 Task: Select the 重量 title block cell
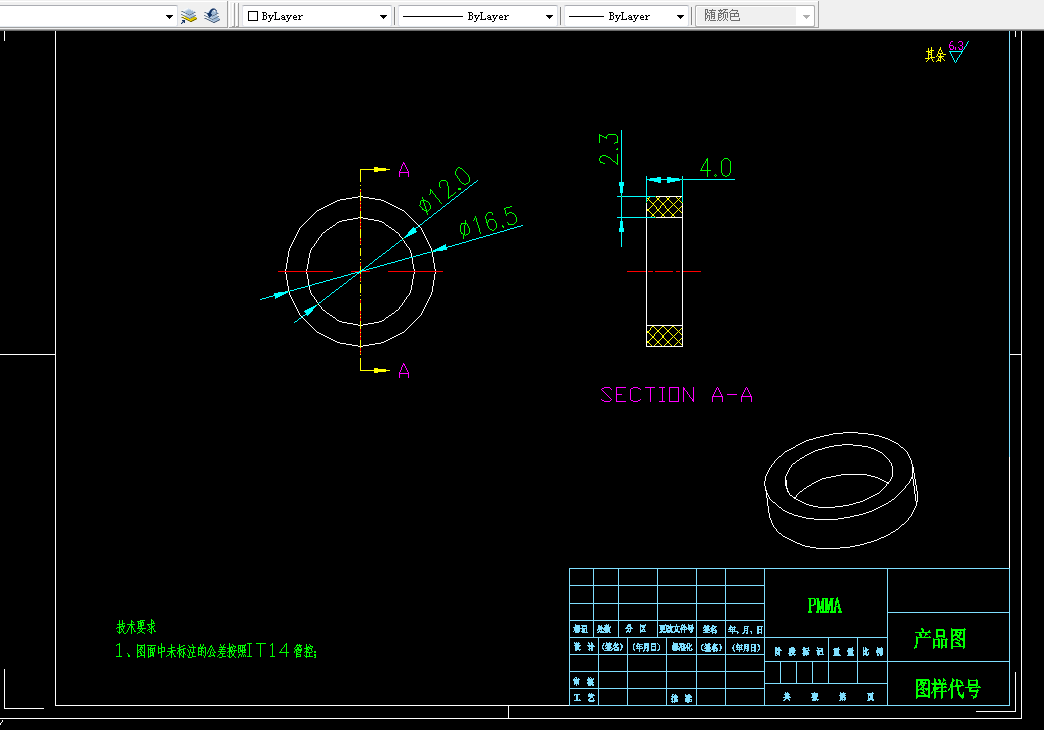844,651
